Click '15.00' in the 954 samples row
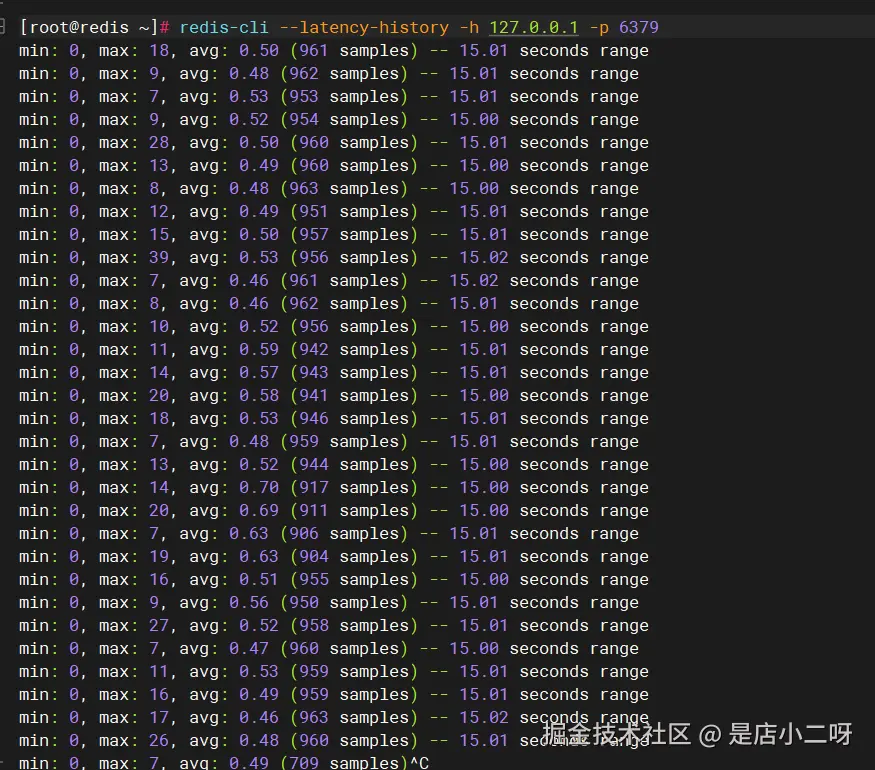875x770 pixels. pyautogui.click(x=474, y=119)
